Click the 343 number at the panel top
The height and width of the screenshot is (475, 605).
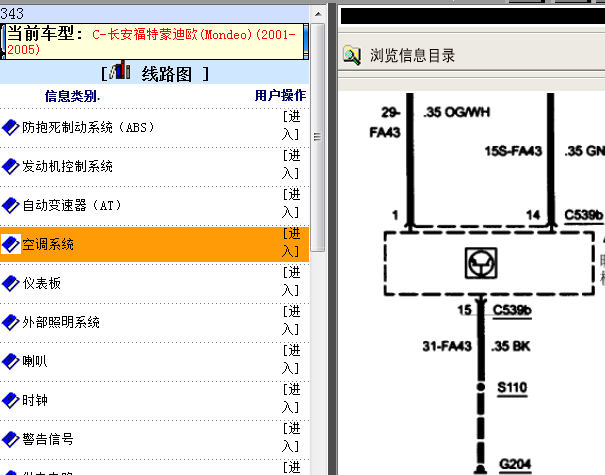point(12,14)
